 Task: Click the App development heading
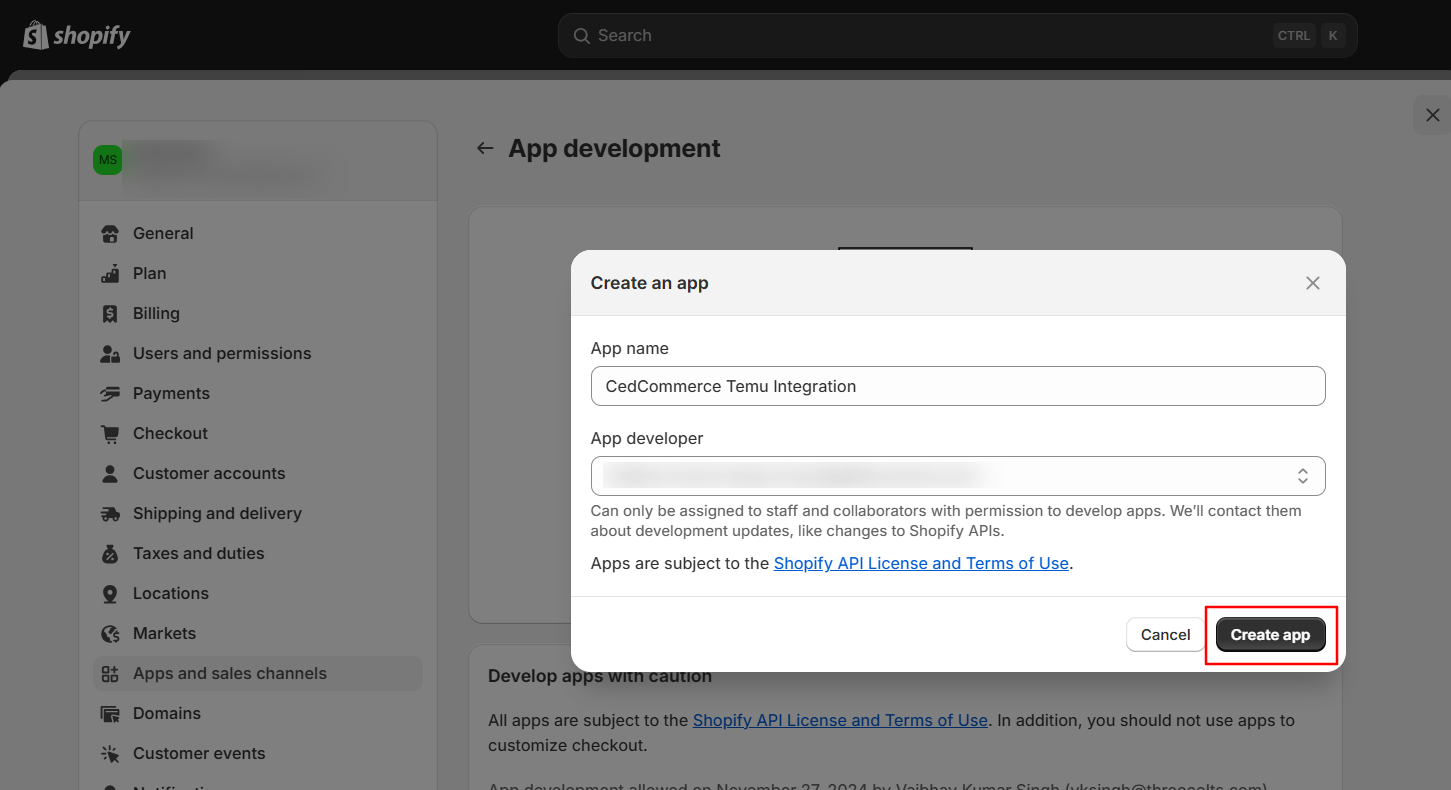click(x=614, y=148)
